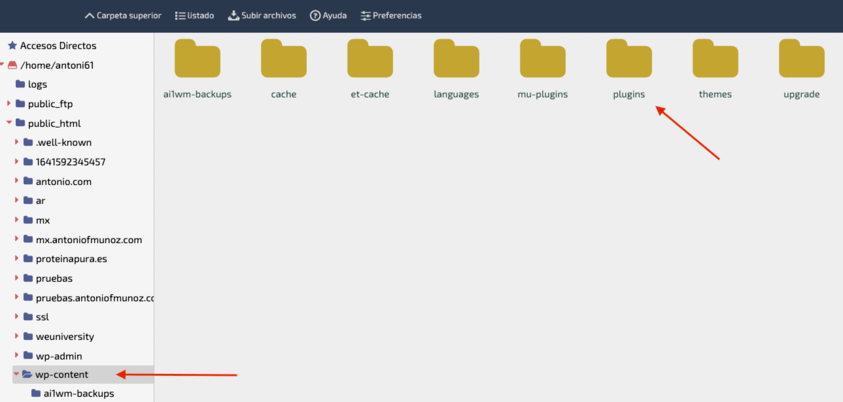Click the .well-known folder icon in tree
Screen dimensions: 843x402
click(x=28, y=142)
